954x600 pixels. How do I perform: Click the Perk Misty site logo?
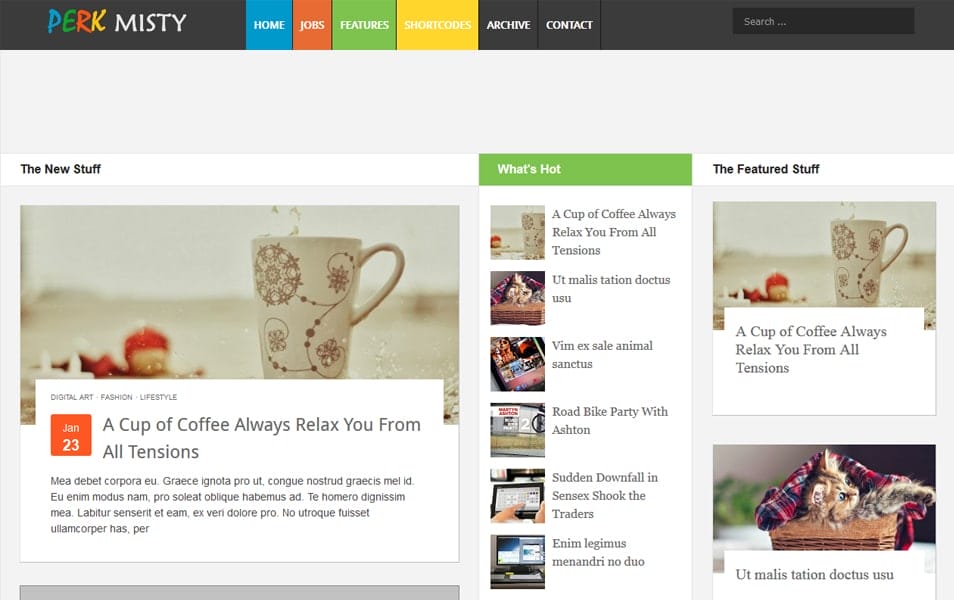click(x=115, y=22)
